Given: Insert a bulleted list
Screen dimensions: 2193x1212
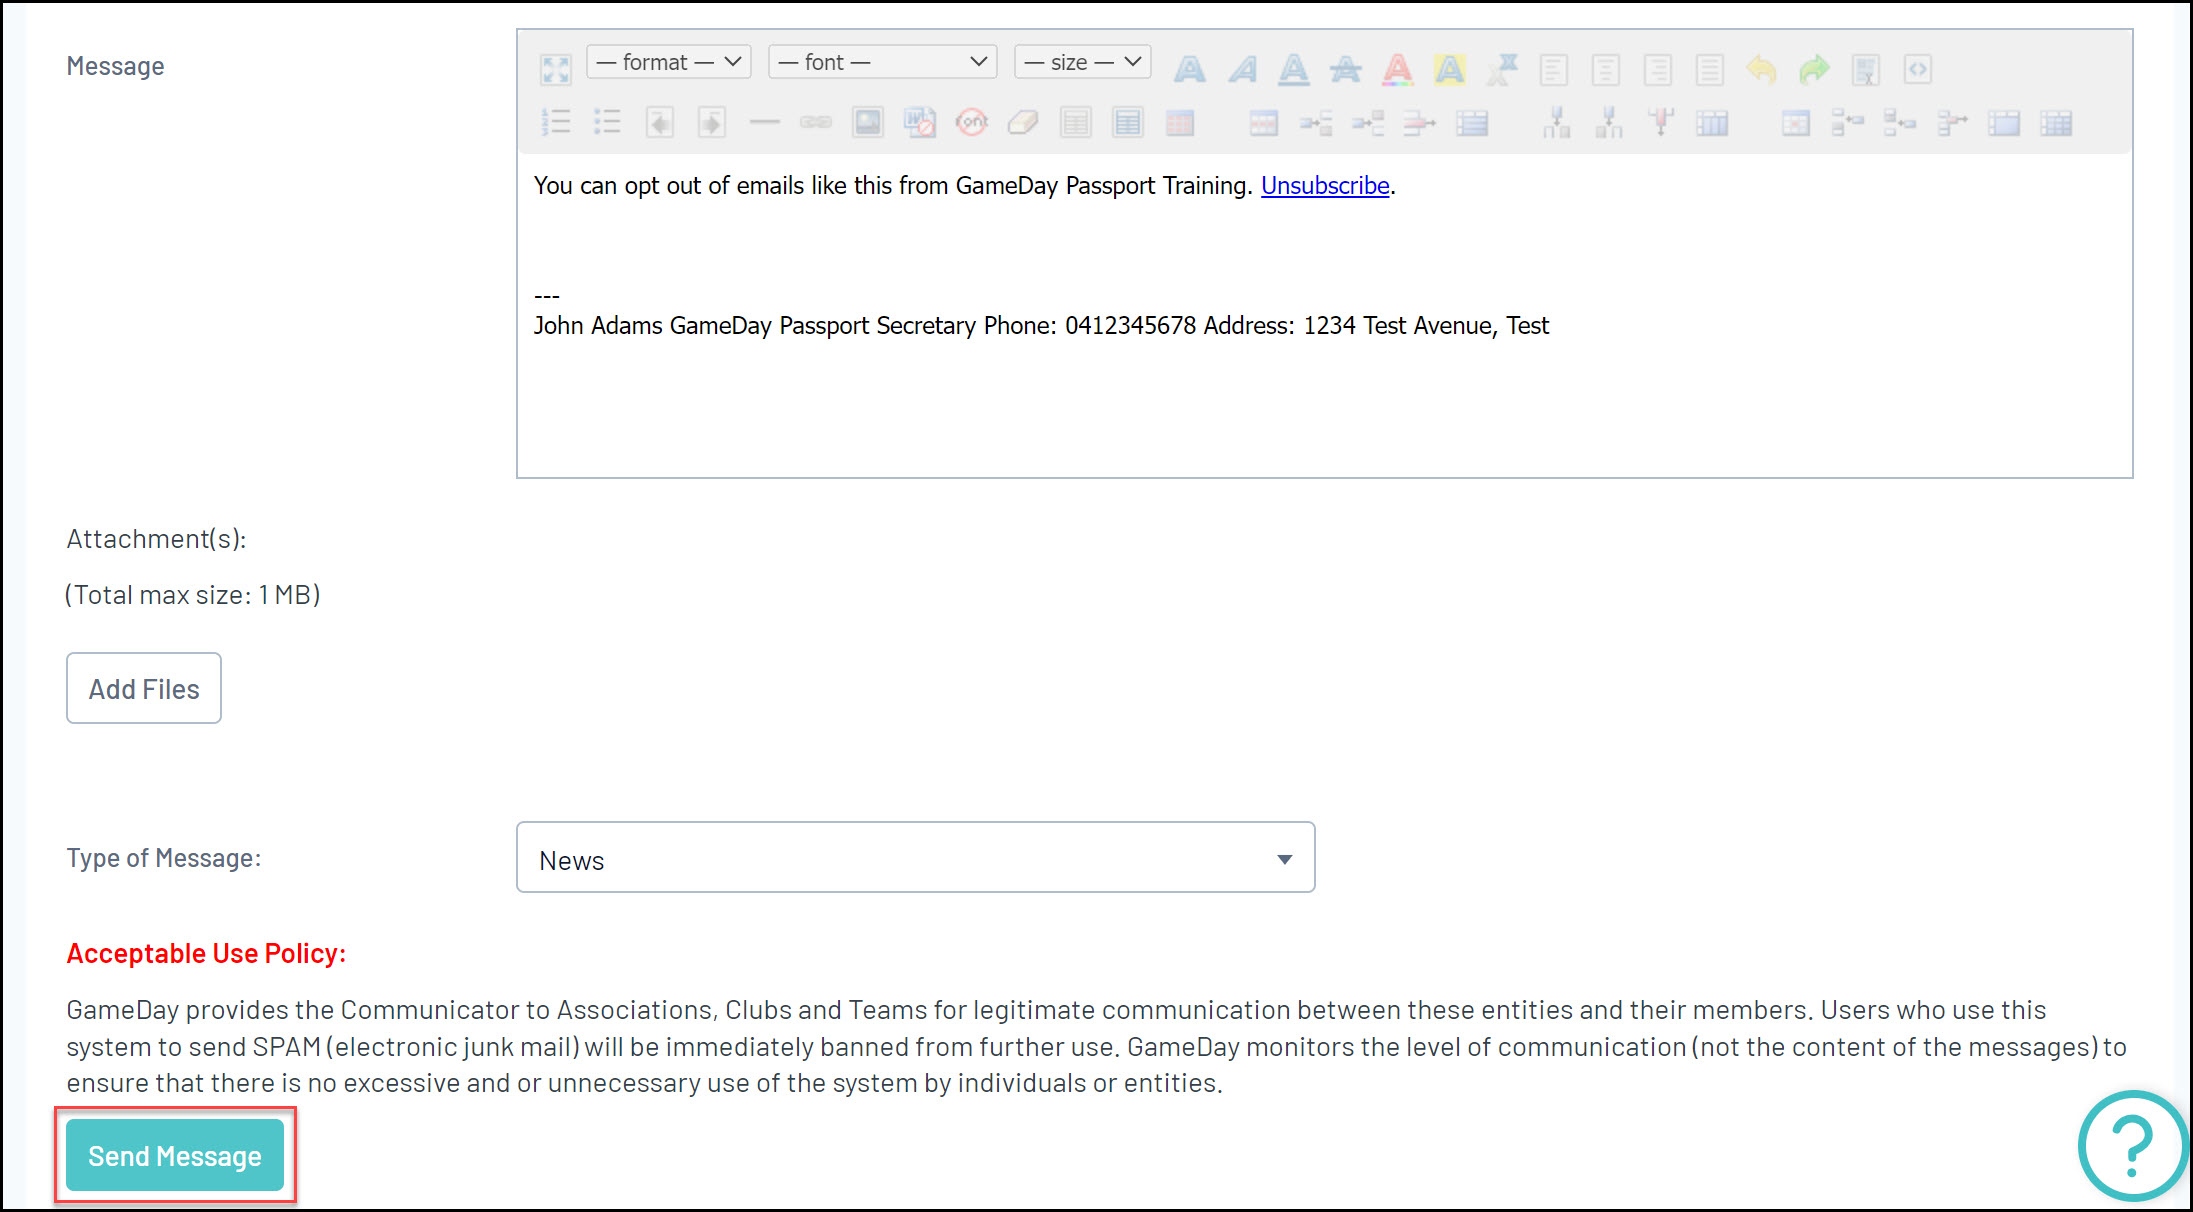Looking at the screenshot, I should pos(607,122).
